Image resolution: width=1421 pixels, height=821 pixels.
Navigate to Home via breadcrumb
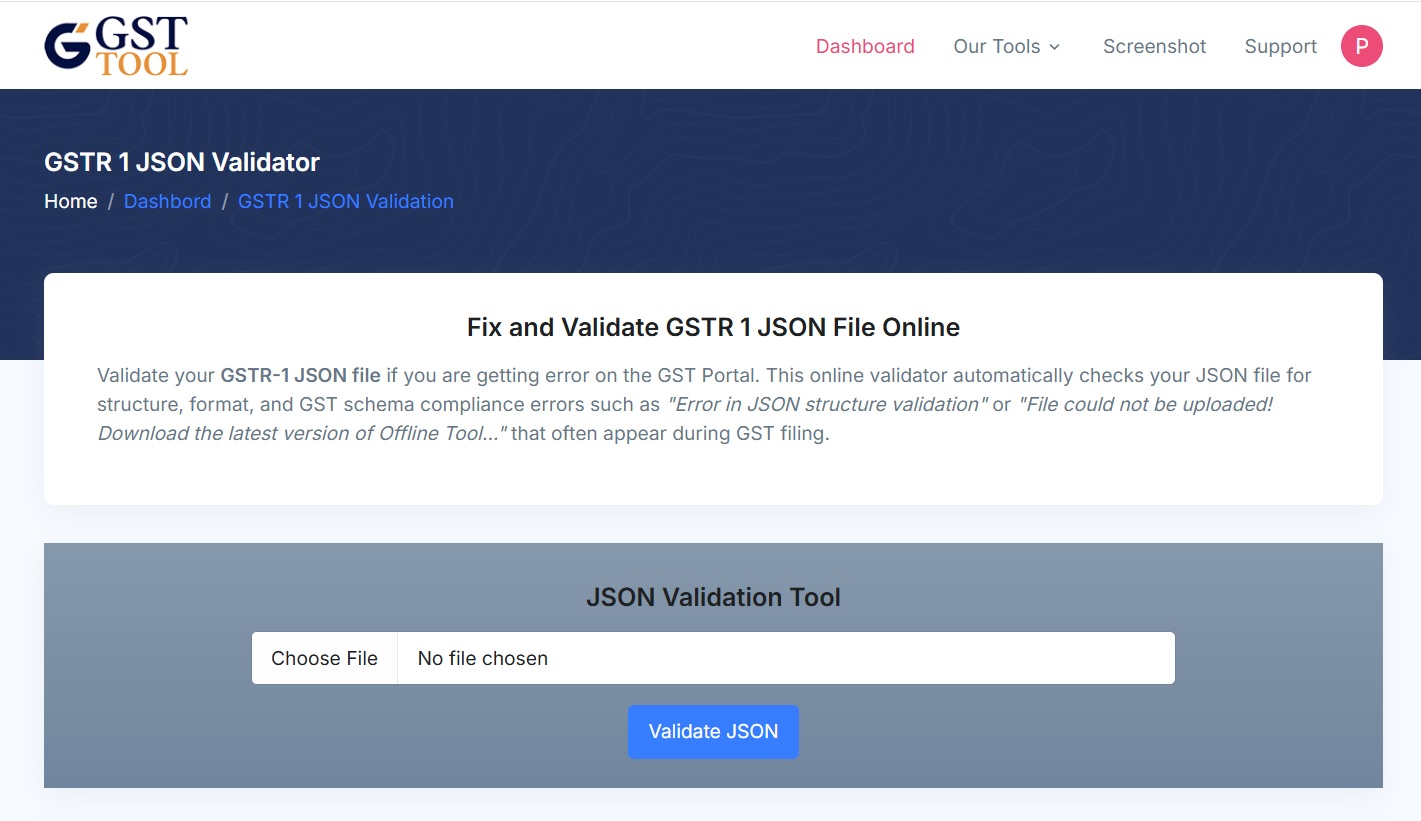tap(70, 201)
